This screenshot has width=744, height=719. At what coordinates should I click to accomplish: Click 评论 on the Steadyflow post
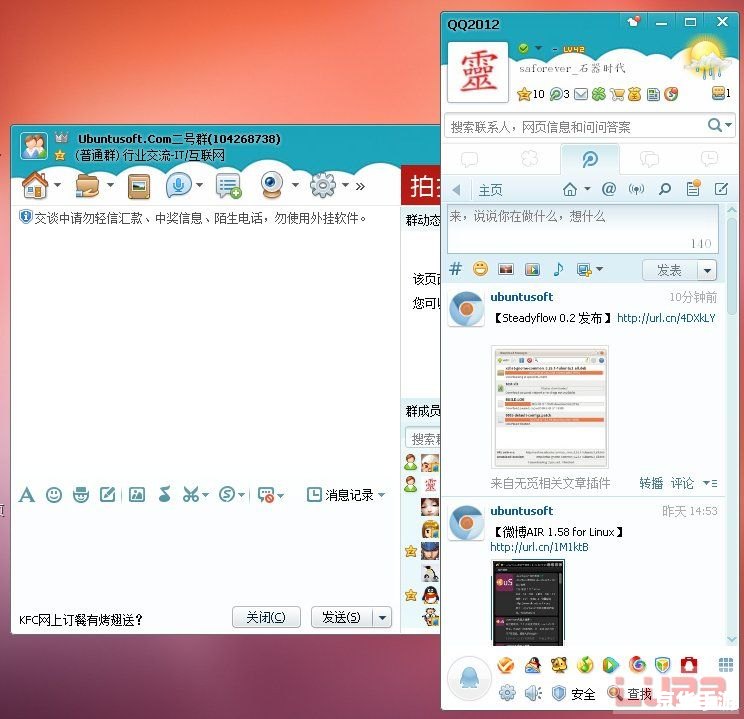(682, 483)
